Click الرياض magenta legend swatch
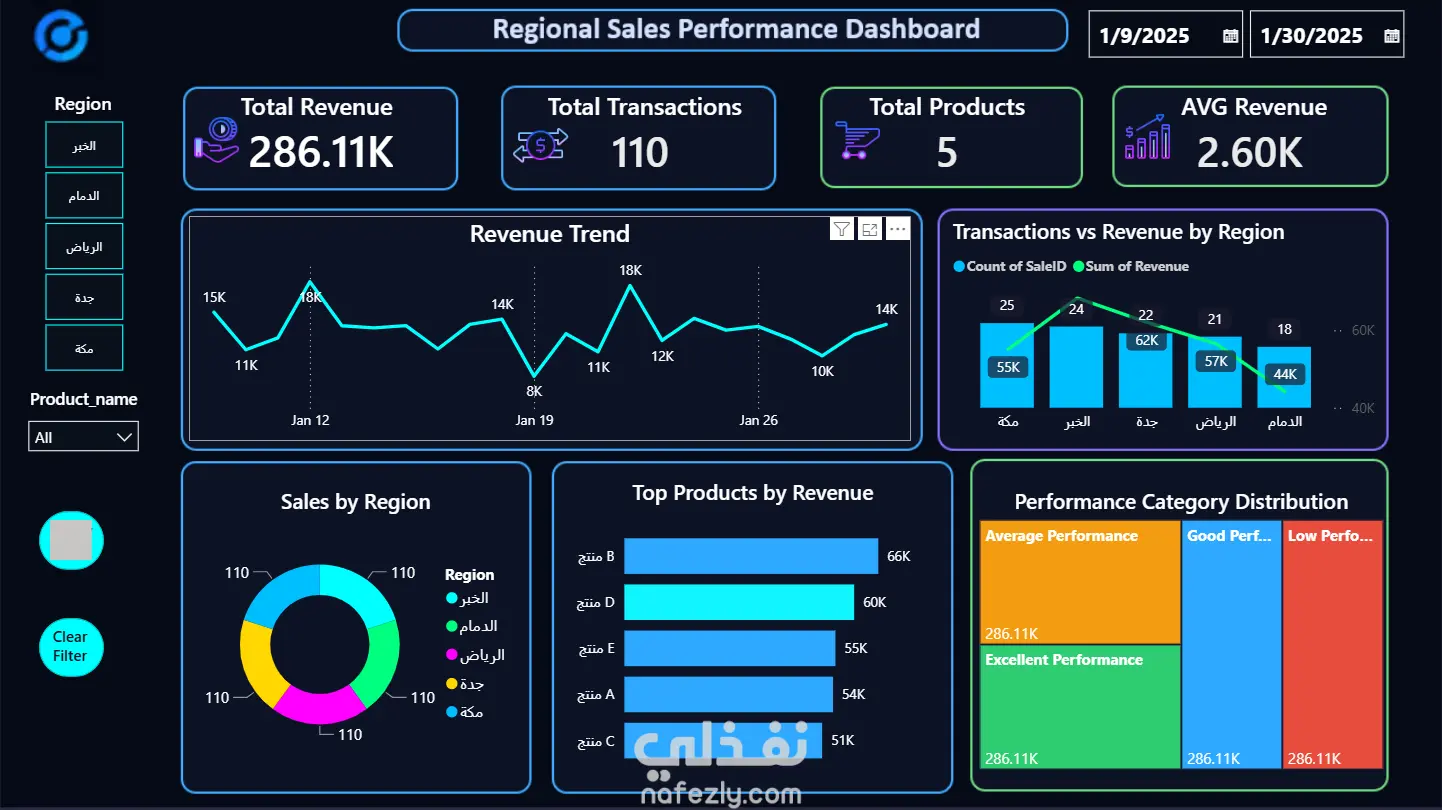The width and height of the screenshot is (1442, 810). [452, 655]
